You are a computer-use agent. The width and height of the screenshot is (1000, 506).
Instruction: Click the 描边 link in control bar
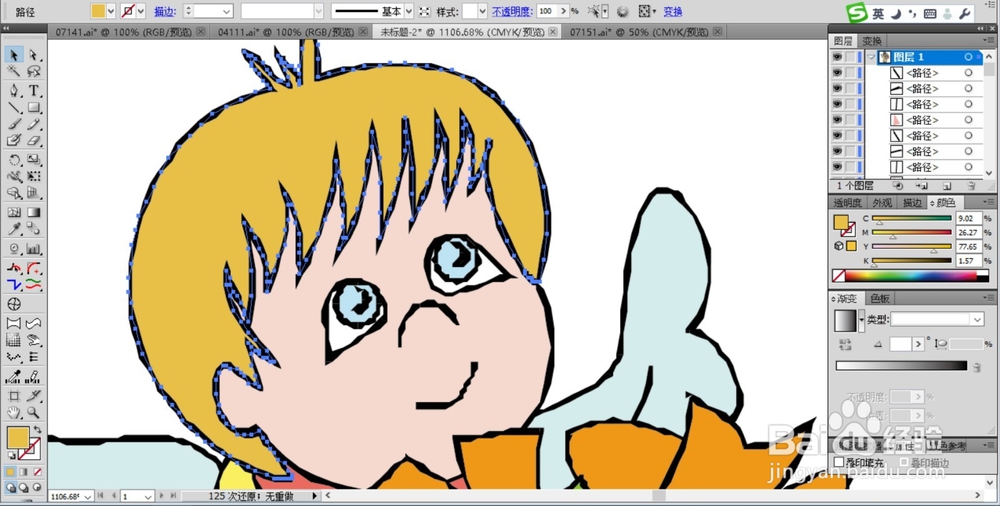tap(165, 11)
